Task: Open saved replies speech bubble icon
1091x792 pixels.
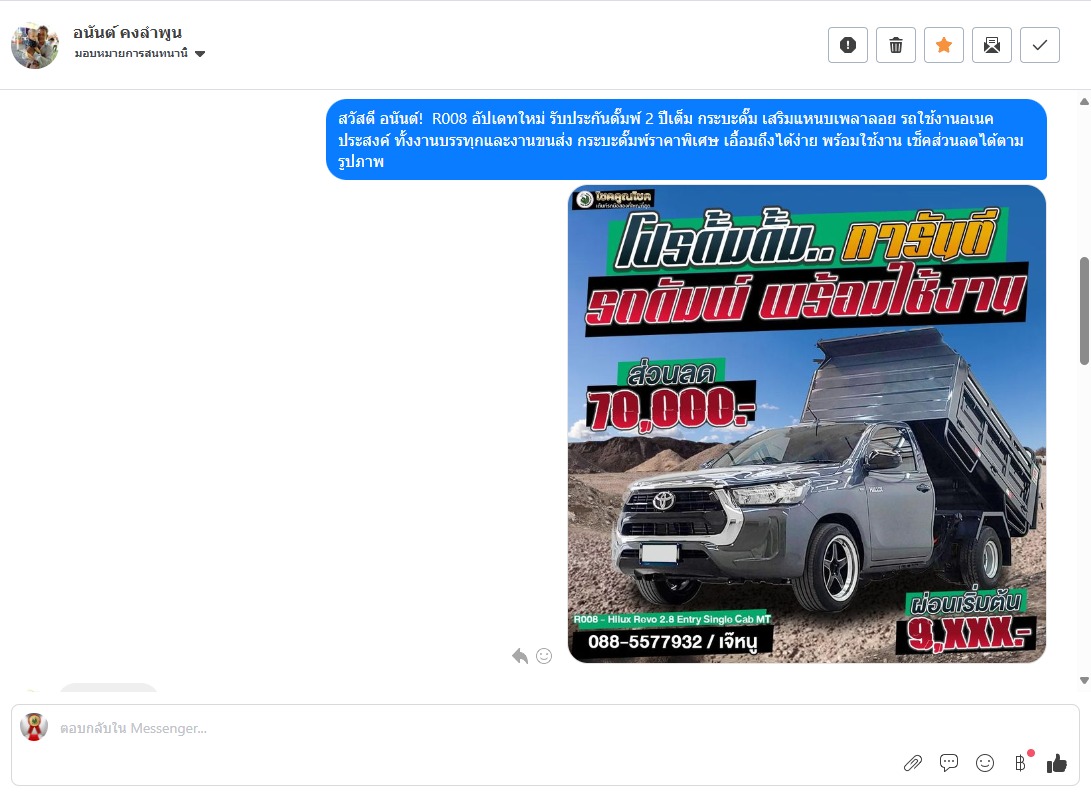Action: [948, 763]
